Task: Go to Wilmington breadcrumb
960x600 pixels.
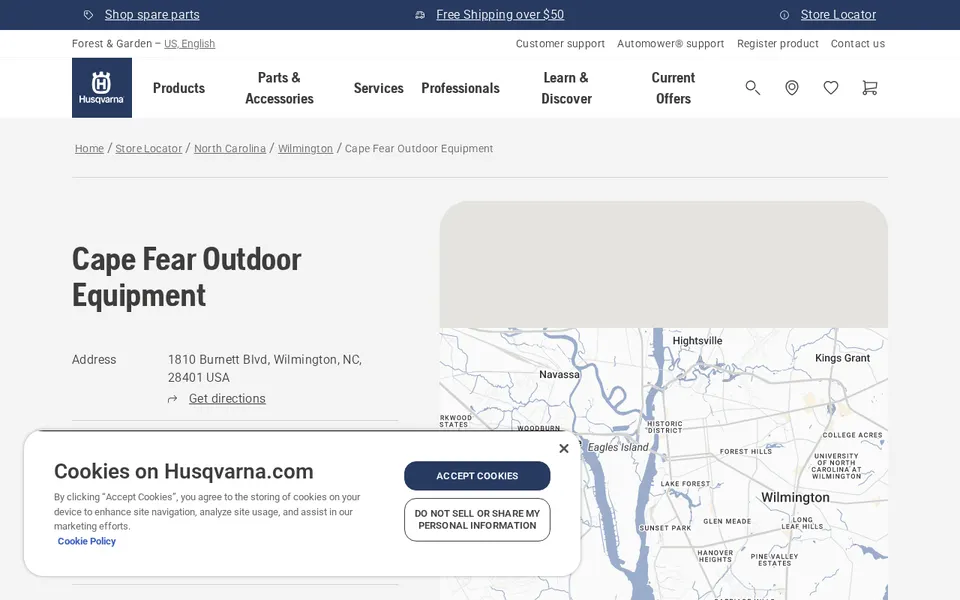Action: [x=306, y=148]
